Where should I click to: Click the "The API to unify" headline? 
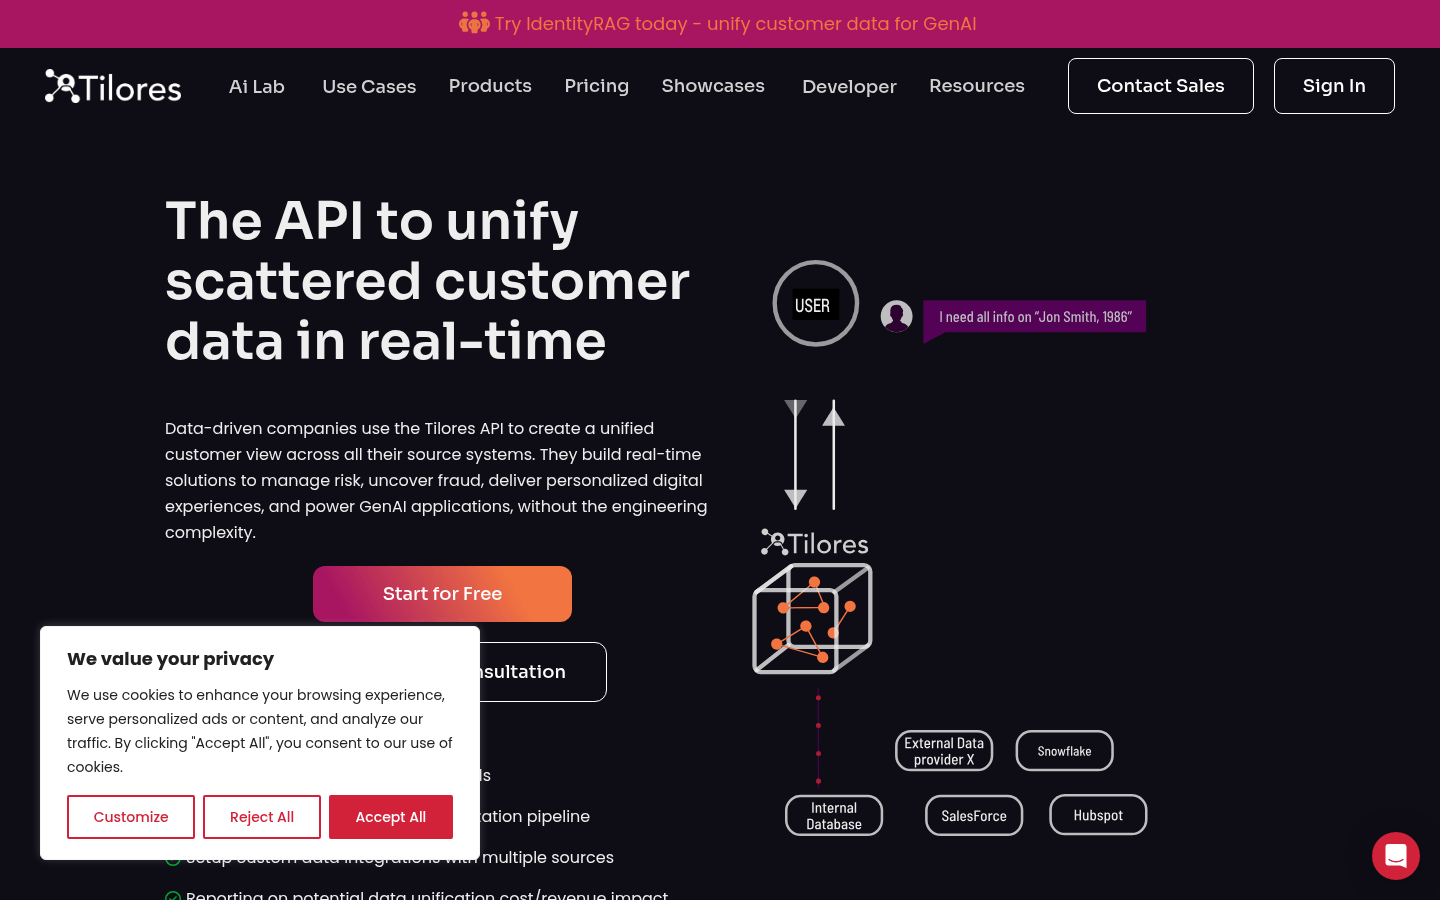(x=427, y=281)
